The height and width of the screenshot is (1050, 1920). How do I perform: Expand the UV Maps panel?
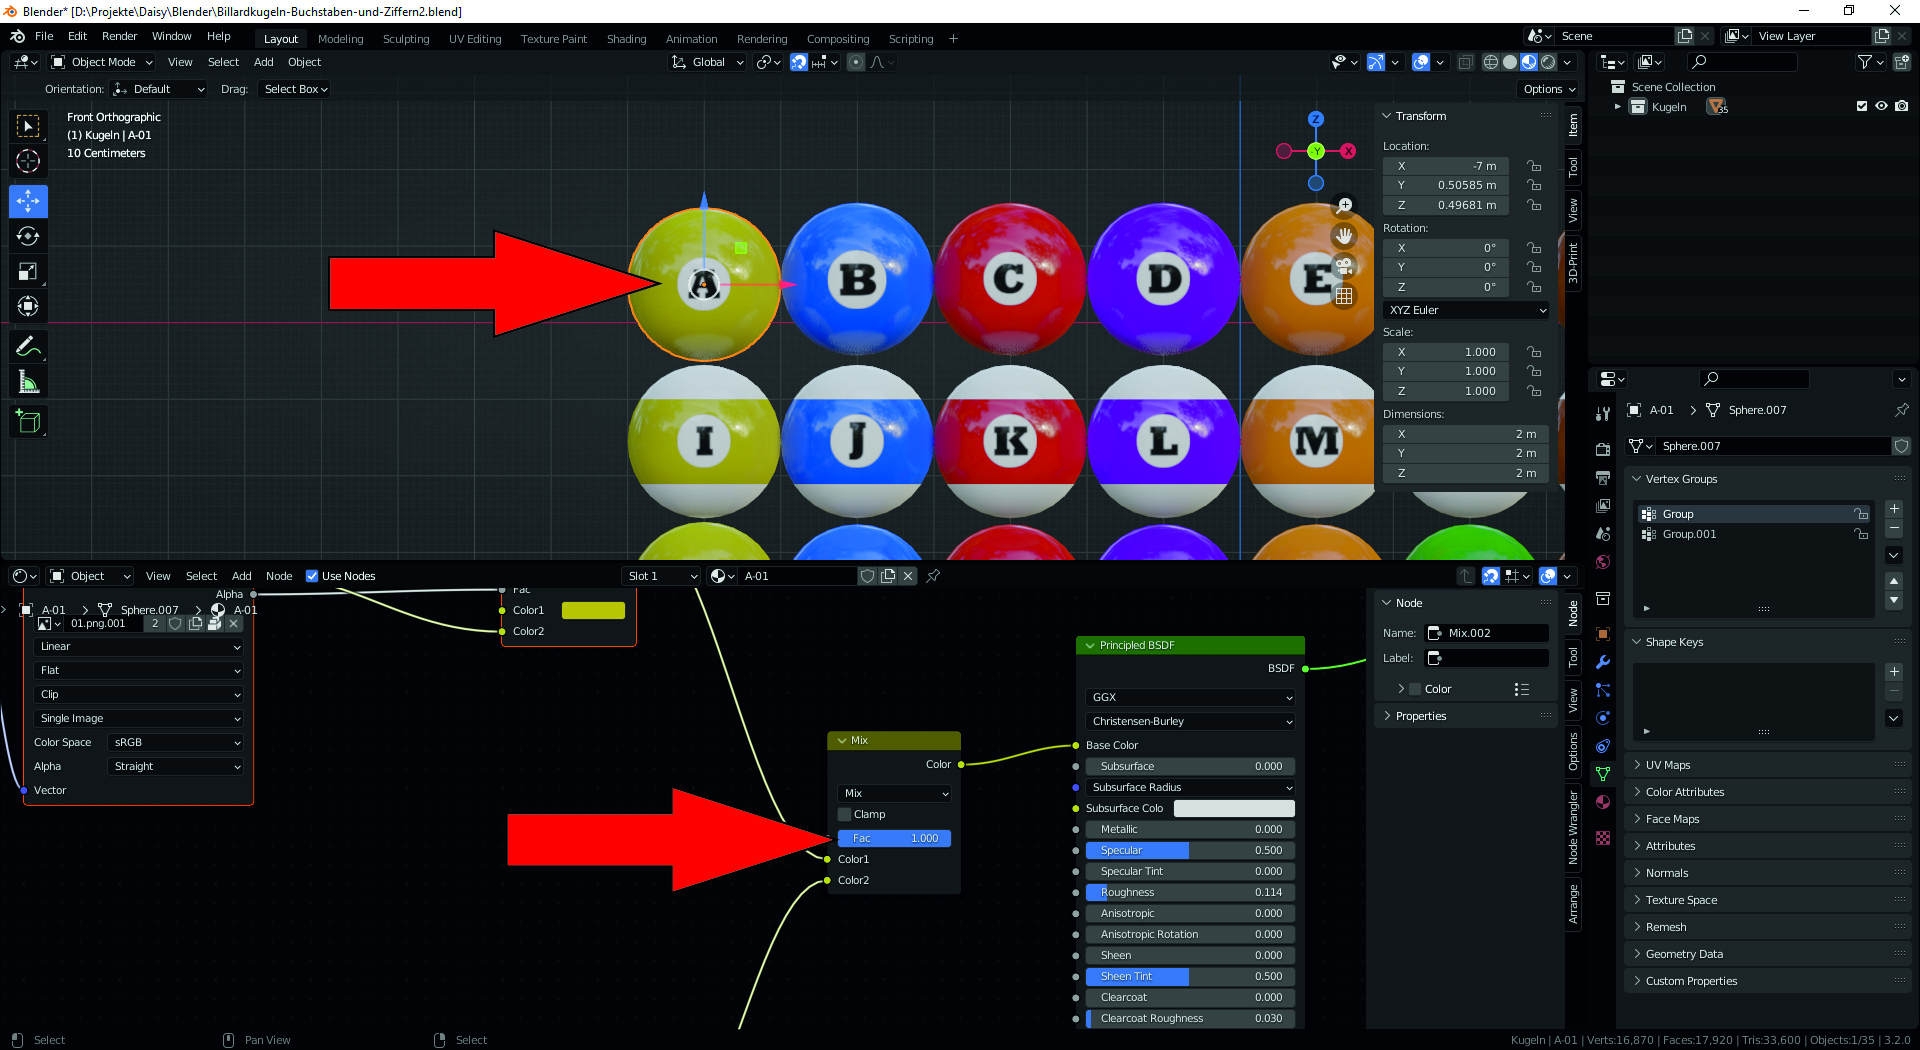1667,765
